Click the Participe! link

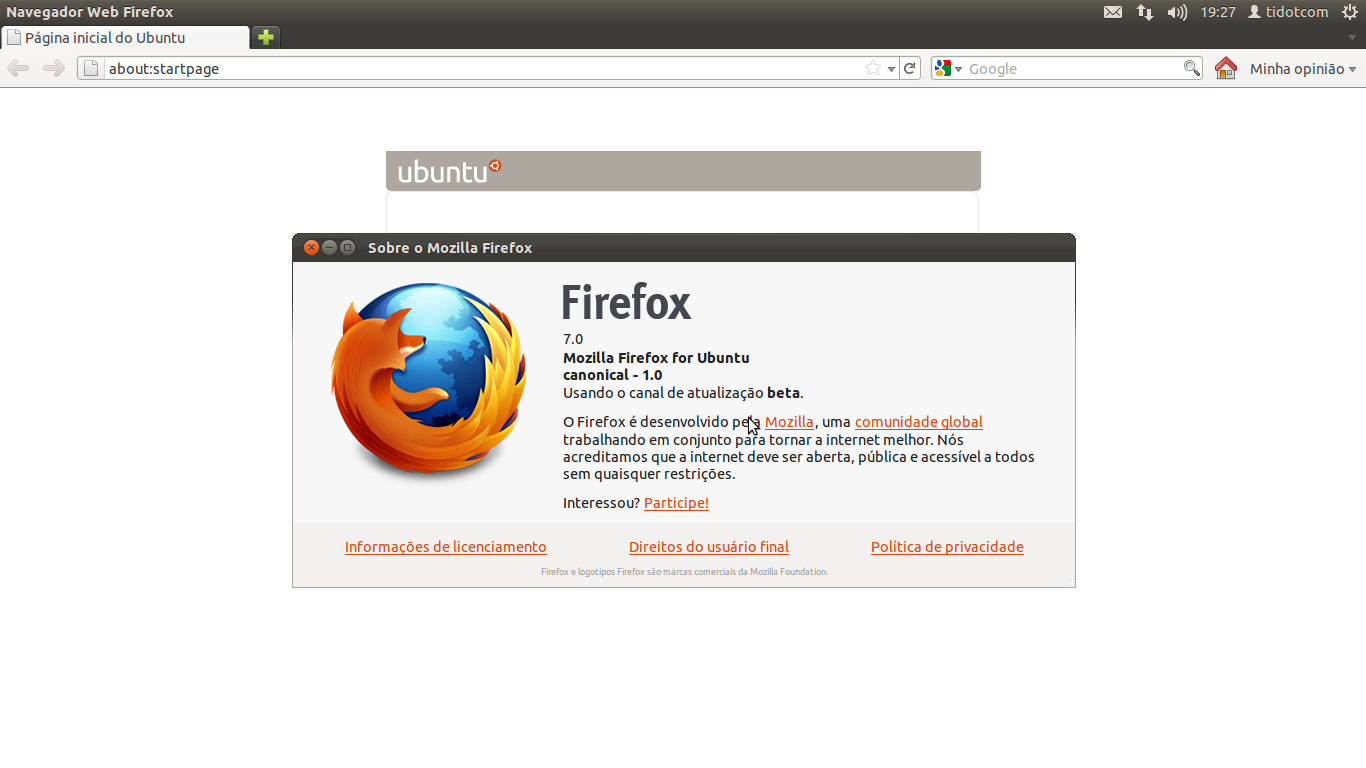tap(676, 503)
